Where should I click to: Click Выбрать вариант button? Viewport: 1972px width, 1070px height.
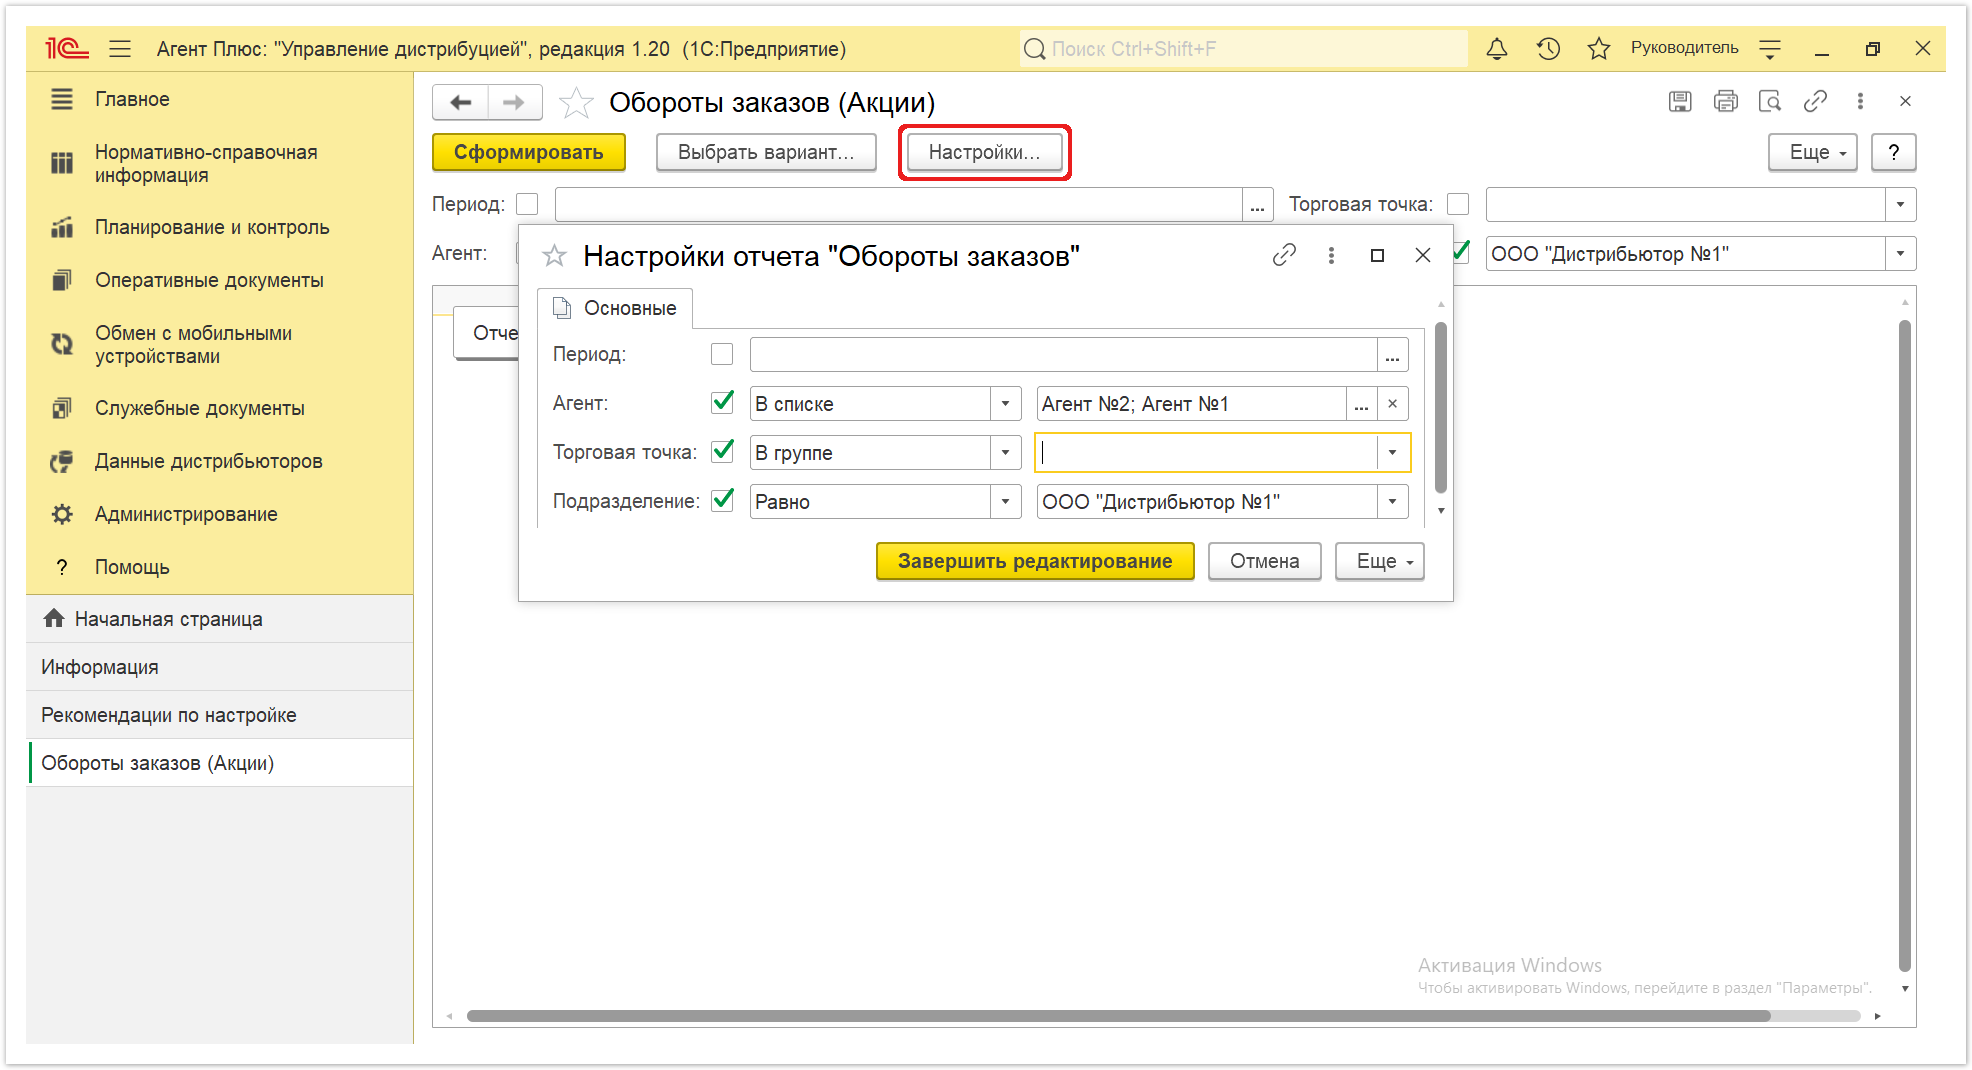766,152
